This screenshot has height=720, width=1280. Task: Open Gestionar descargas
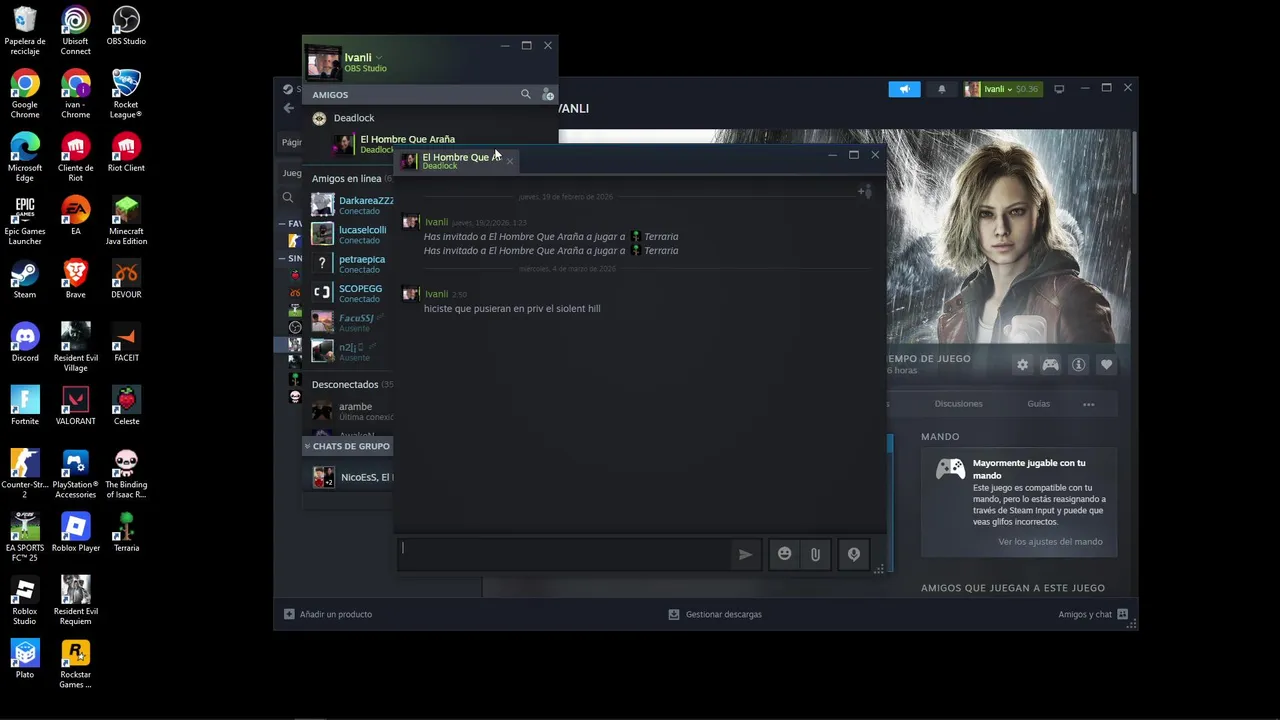point(715,614)
